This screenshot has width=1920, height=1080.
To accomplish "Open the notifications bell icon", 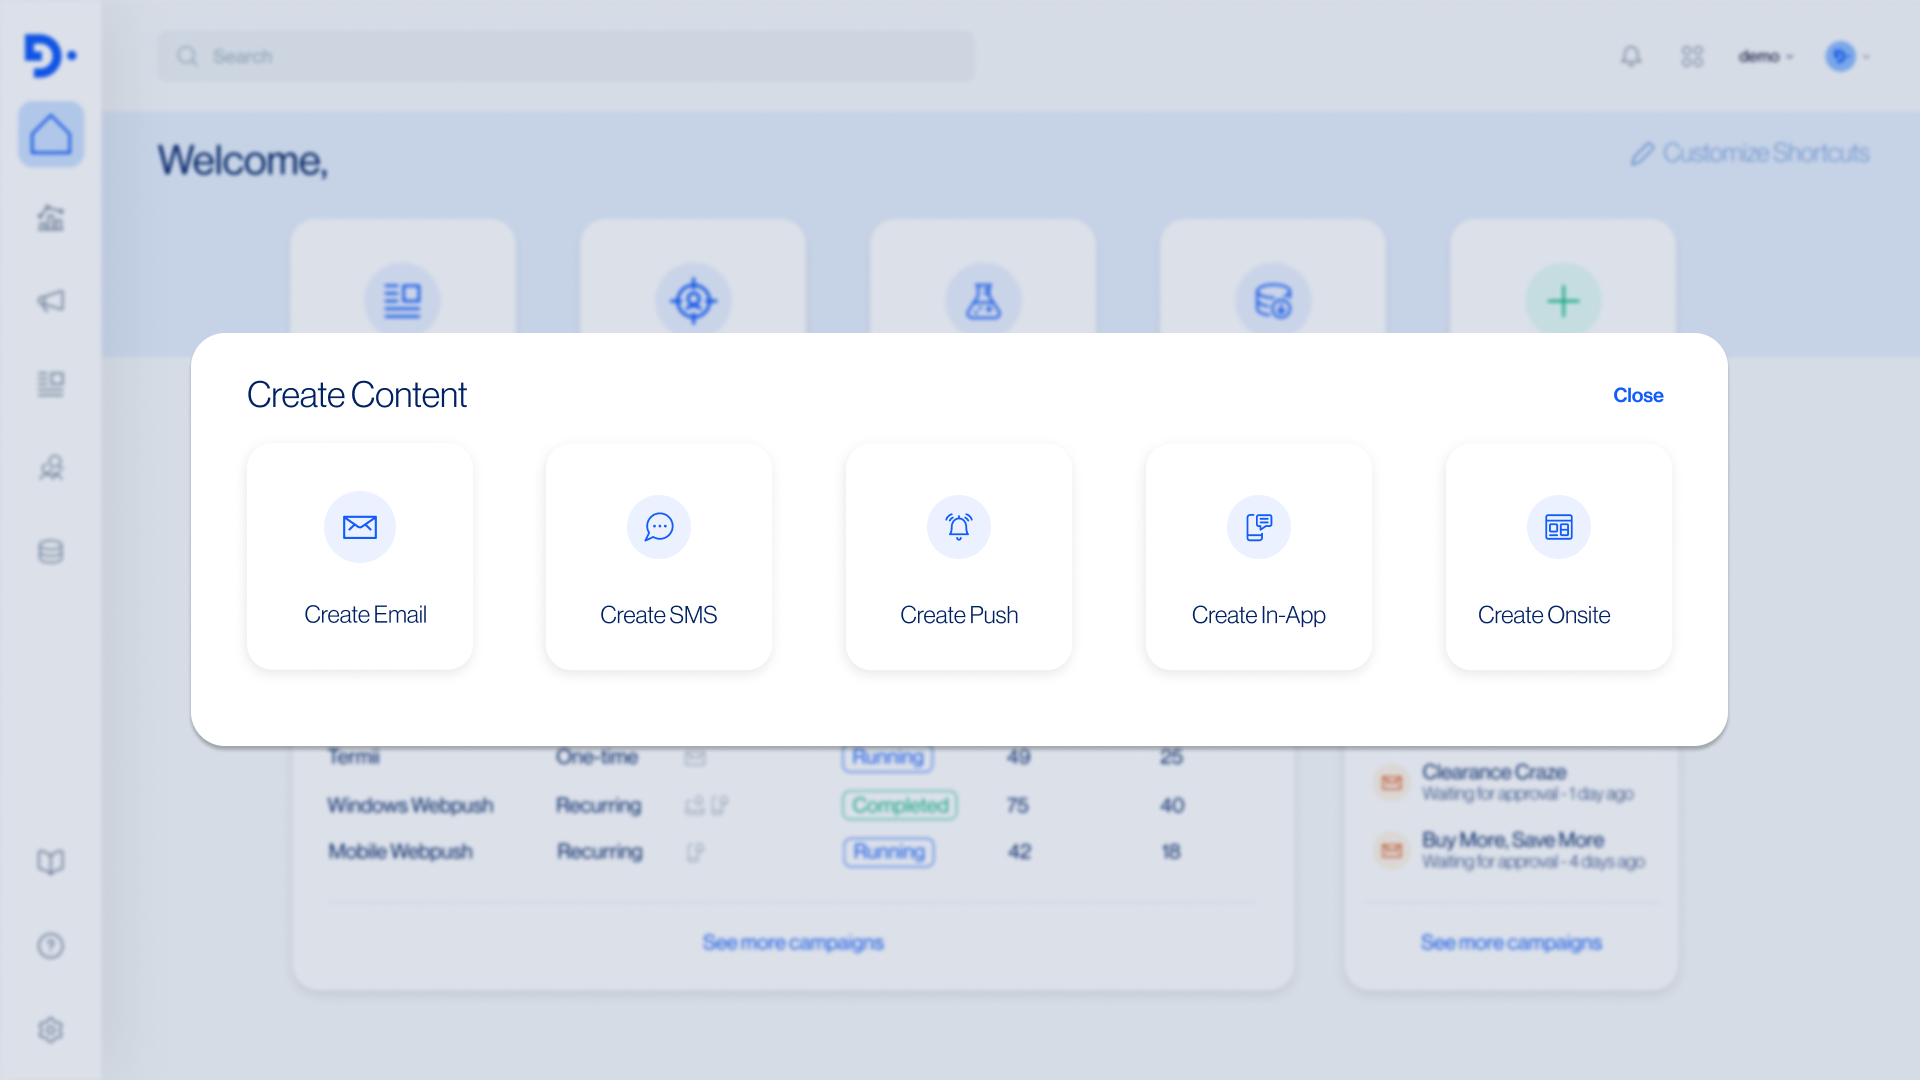I will (x=1631, y=56).
